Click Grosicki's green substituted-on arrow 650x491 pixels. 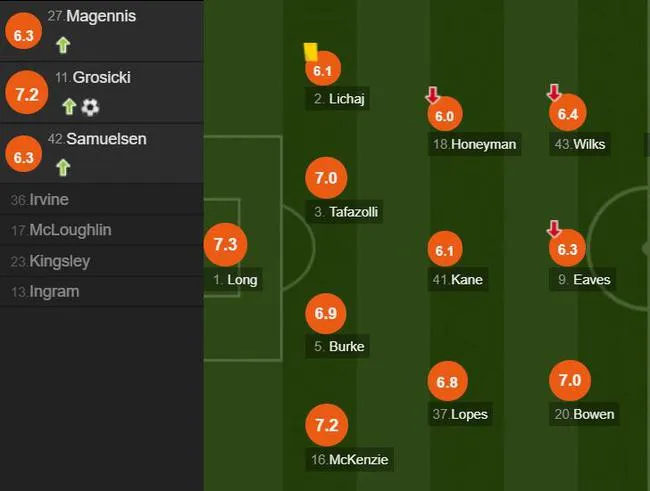69,107
